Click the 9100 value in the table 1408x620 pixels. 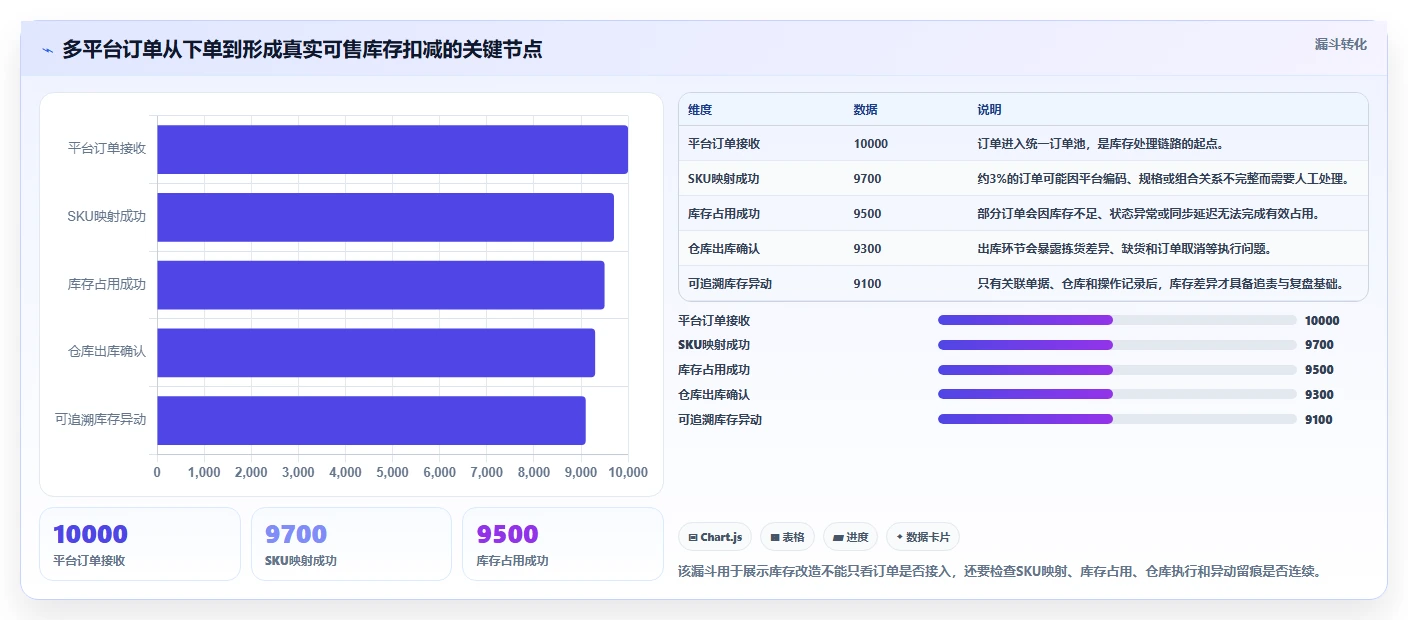pyautogui.click(x=868, y=284)
